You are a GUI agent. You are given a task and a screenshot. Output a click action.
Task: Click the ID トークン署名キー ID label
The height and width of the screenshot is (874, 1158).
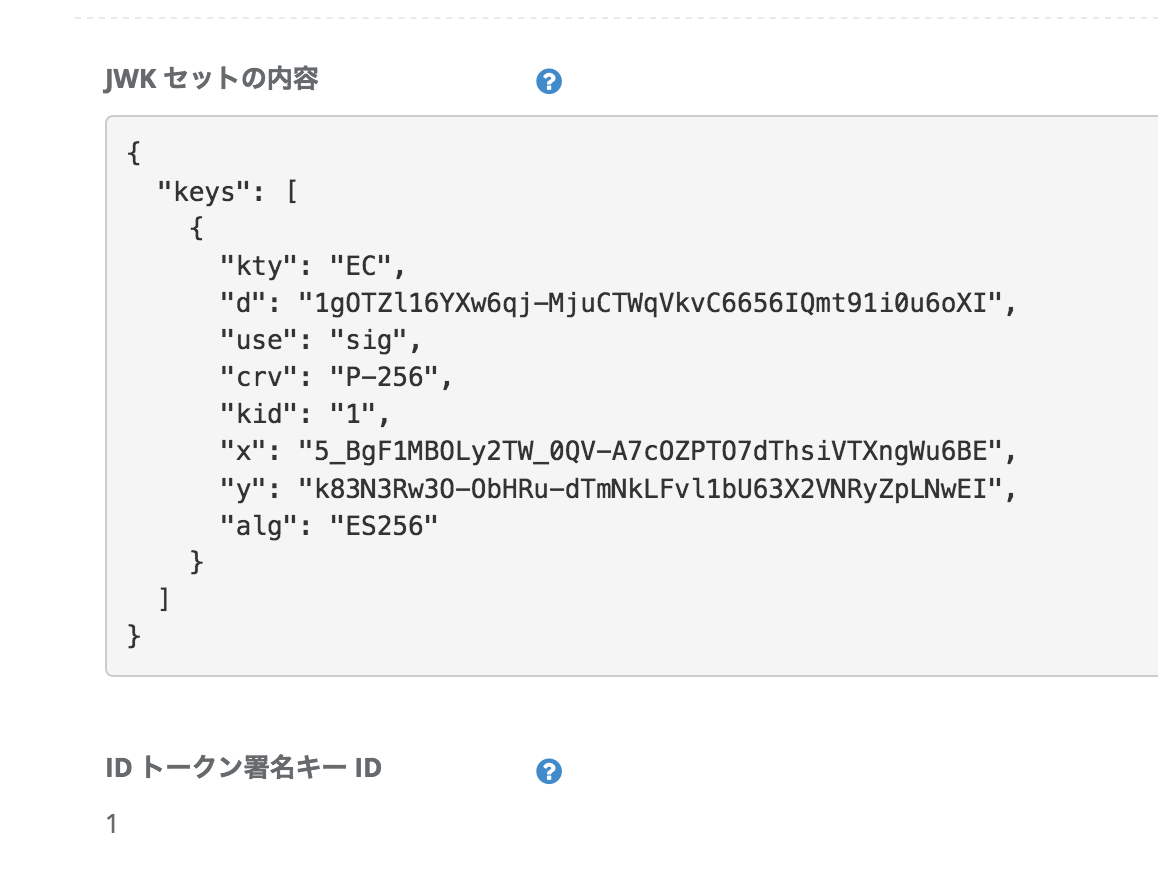pyautogui.click(x=244, y=768)
